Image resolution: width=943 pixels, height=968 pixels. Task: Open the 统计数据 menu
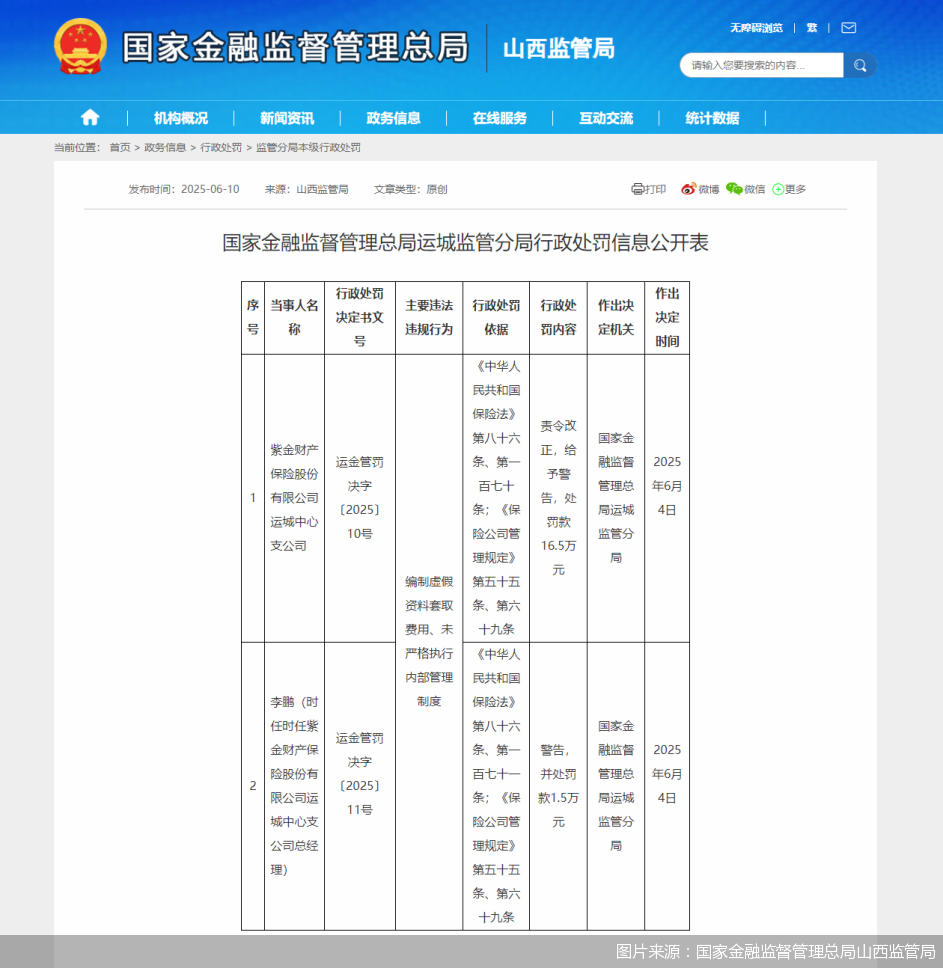point(712,118)
